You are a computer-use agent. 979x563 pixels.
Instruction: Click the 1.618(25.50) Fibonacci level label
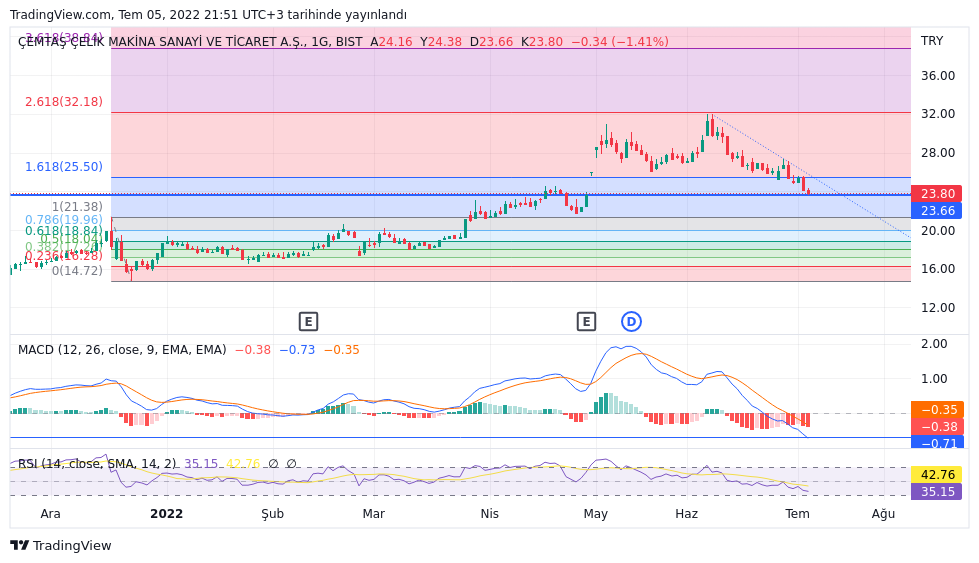click(x=64, y=167)
